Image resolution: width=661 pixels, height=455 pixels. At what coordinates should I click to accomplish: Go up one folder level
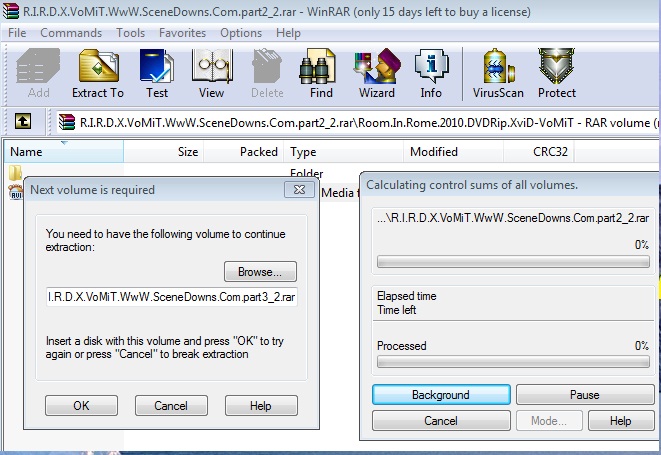tap(23, 122)
